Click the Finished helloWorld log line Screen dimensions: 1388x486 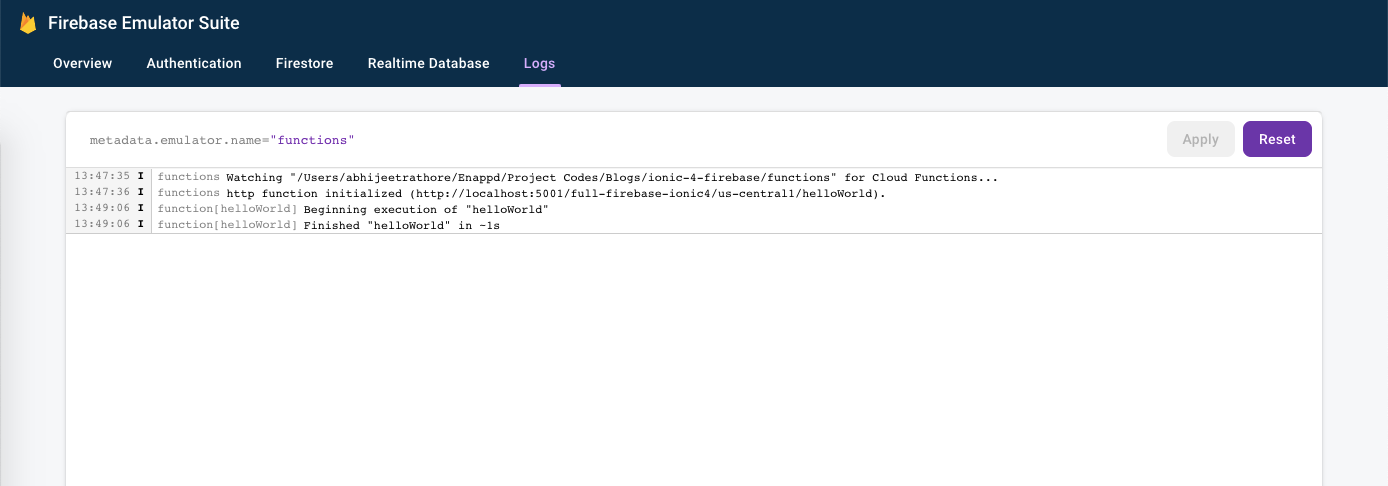click(x=694, y=225)
